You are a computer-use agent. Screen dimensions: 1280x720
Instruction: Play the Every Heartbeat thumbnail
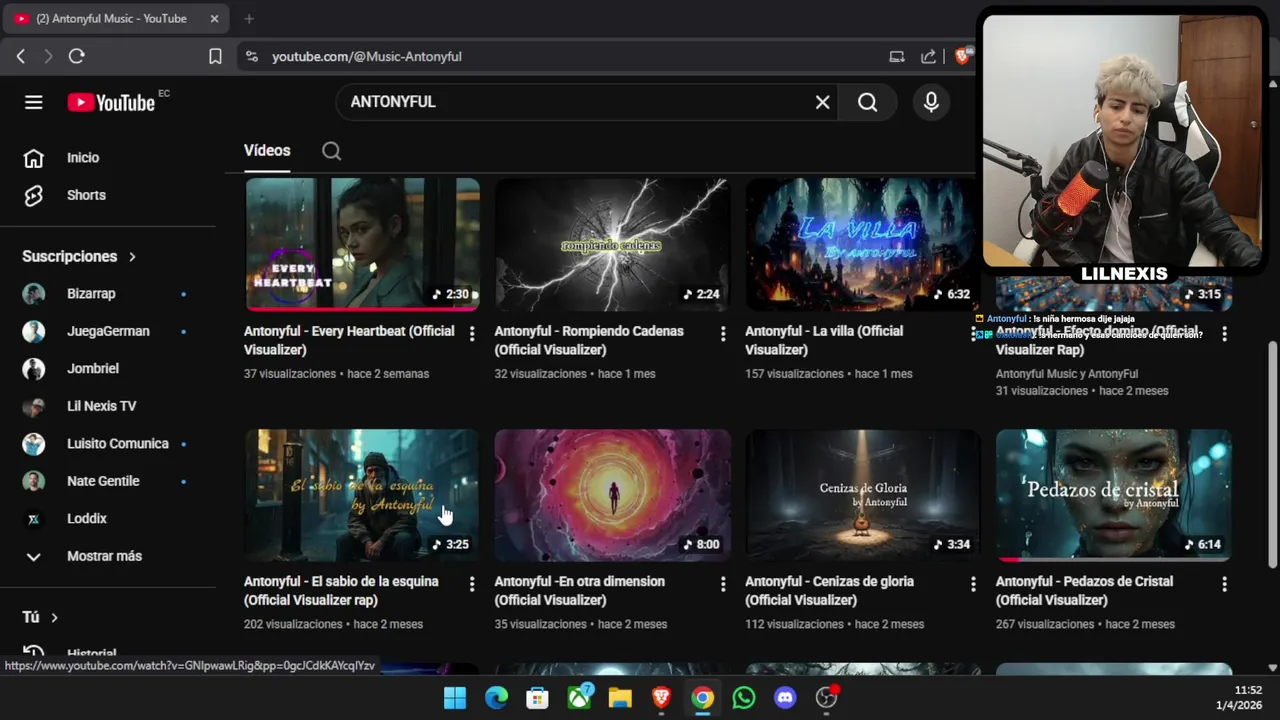pyautogui.click(x=363, y=244)
